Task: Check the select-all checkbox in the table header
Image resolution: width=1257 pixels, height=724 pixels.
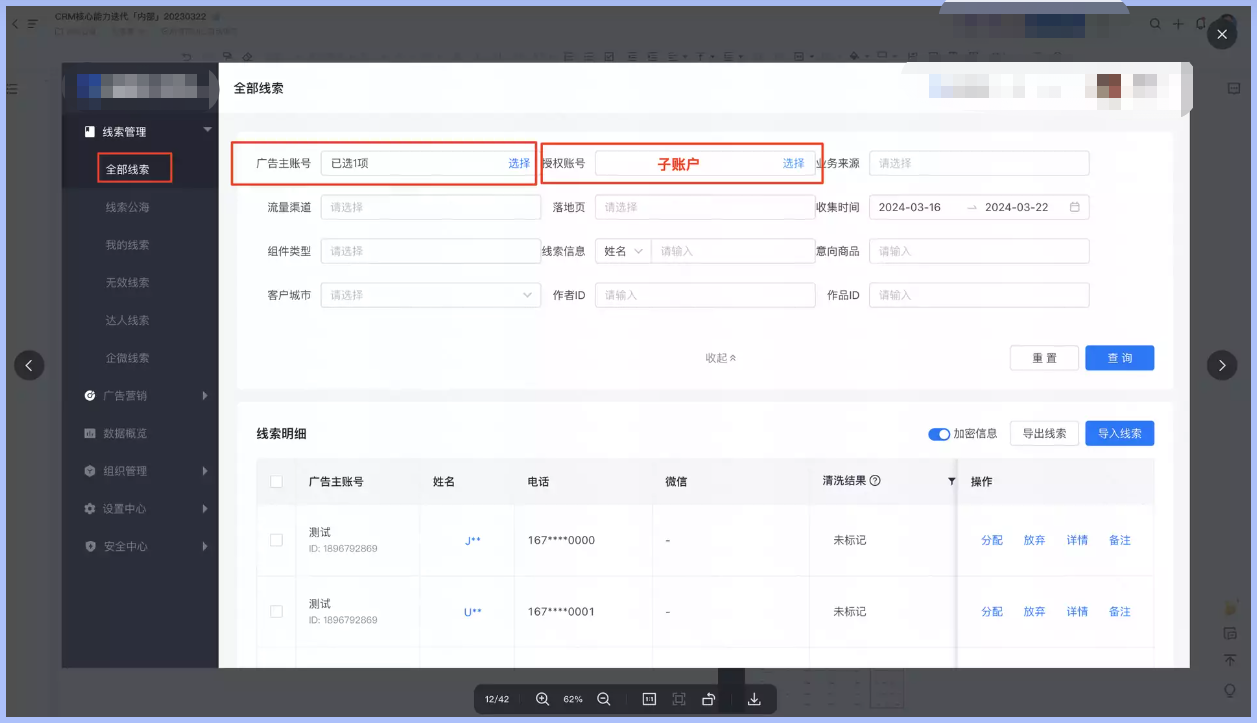Action: (276, 481)
